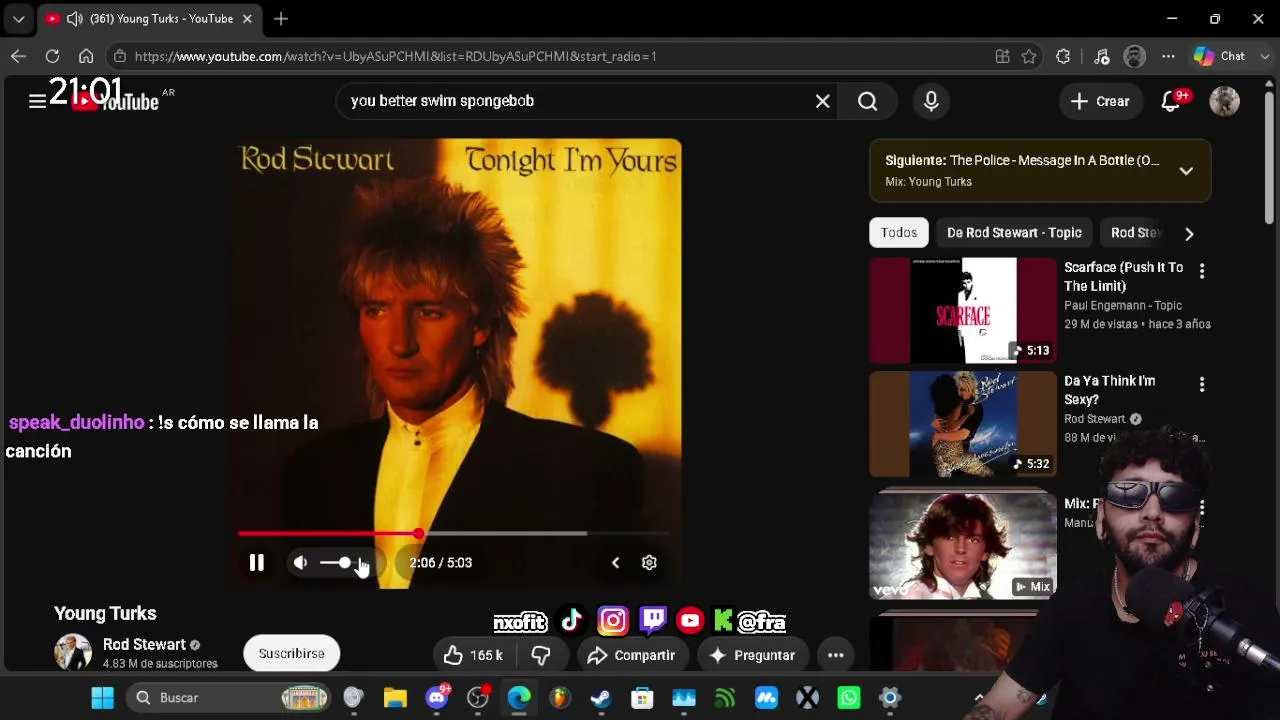Screen dimensions: 1280x720
Task: Open options menu for the Scarface video
Action: point(1202,271)
